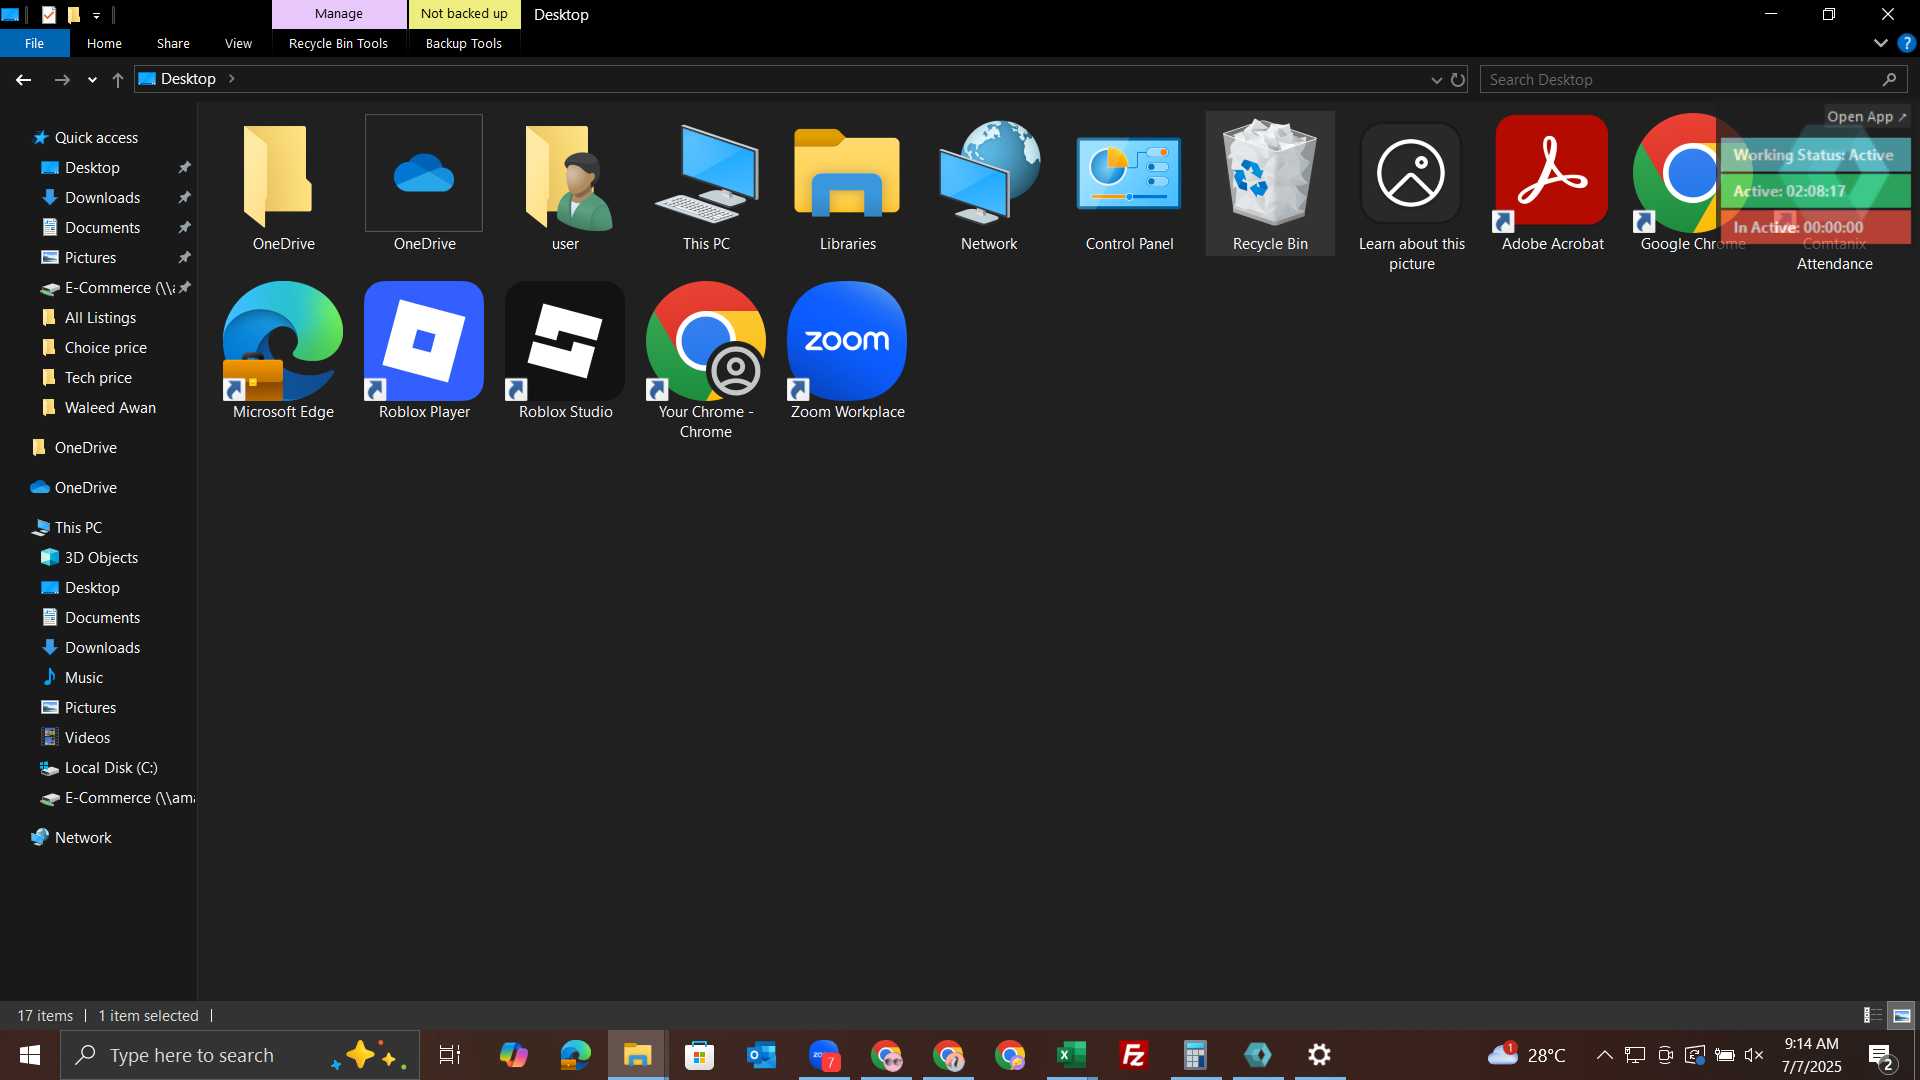Open All Listings folder in sidebar

[x=100, y=318]
